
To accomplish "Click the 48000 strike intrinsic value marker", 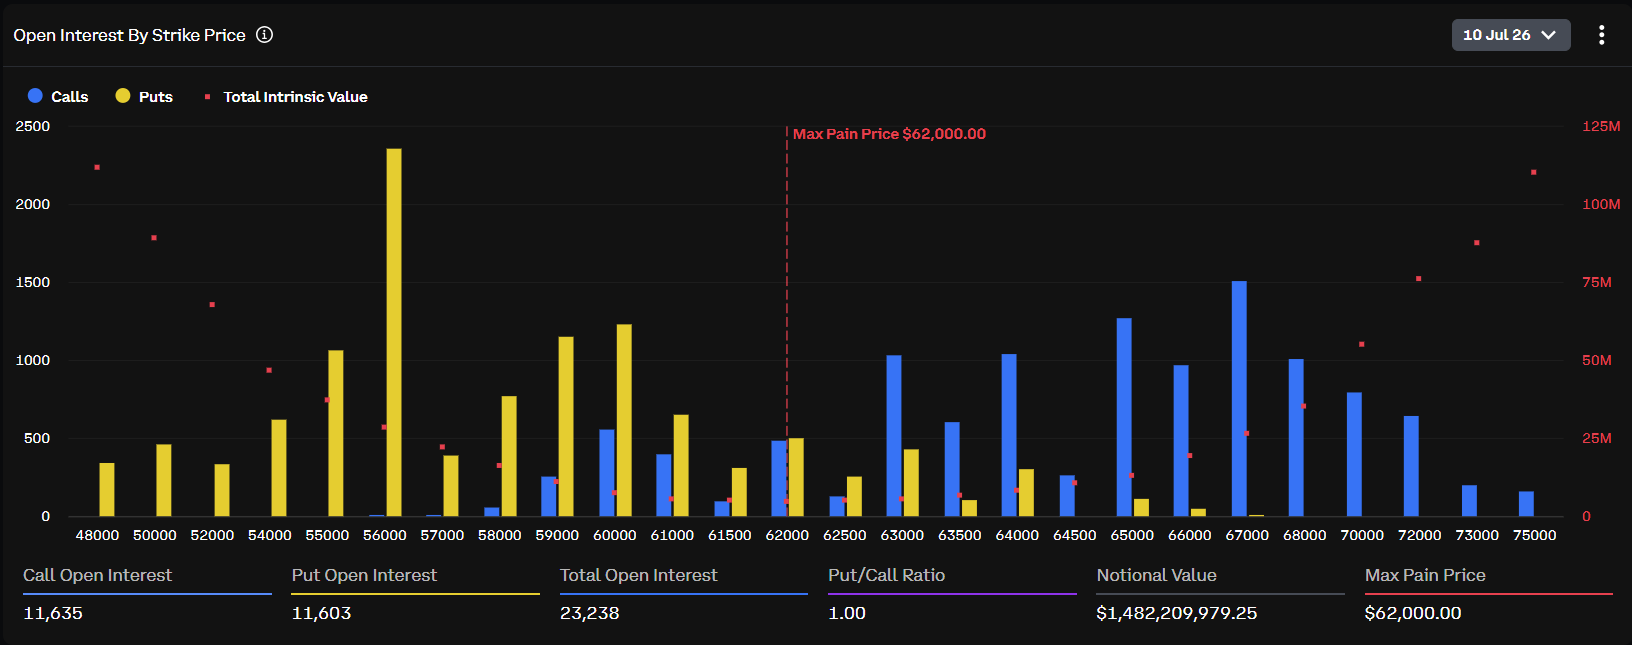I will coord(97,167).
